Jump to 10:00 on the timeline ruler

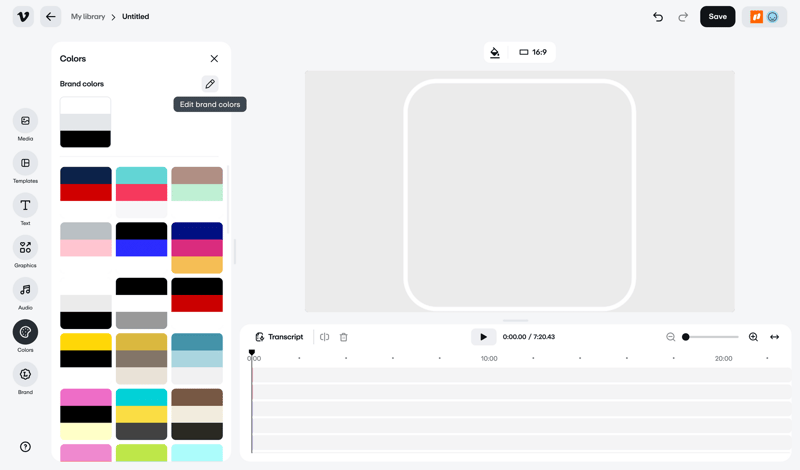[489, 358]
